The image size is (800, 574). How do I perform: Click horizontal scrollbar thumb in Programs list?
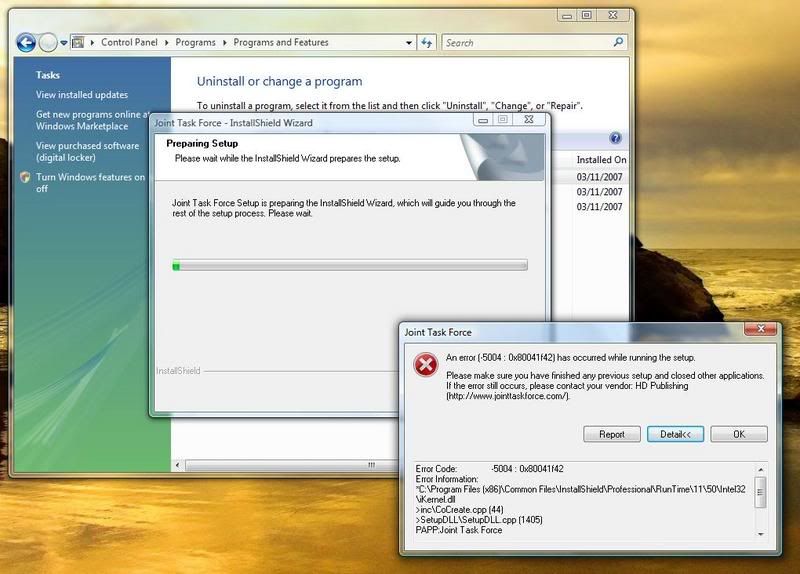(x=292, y=465)
